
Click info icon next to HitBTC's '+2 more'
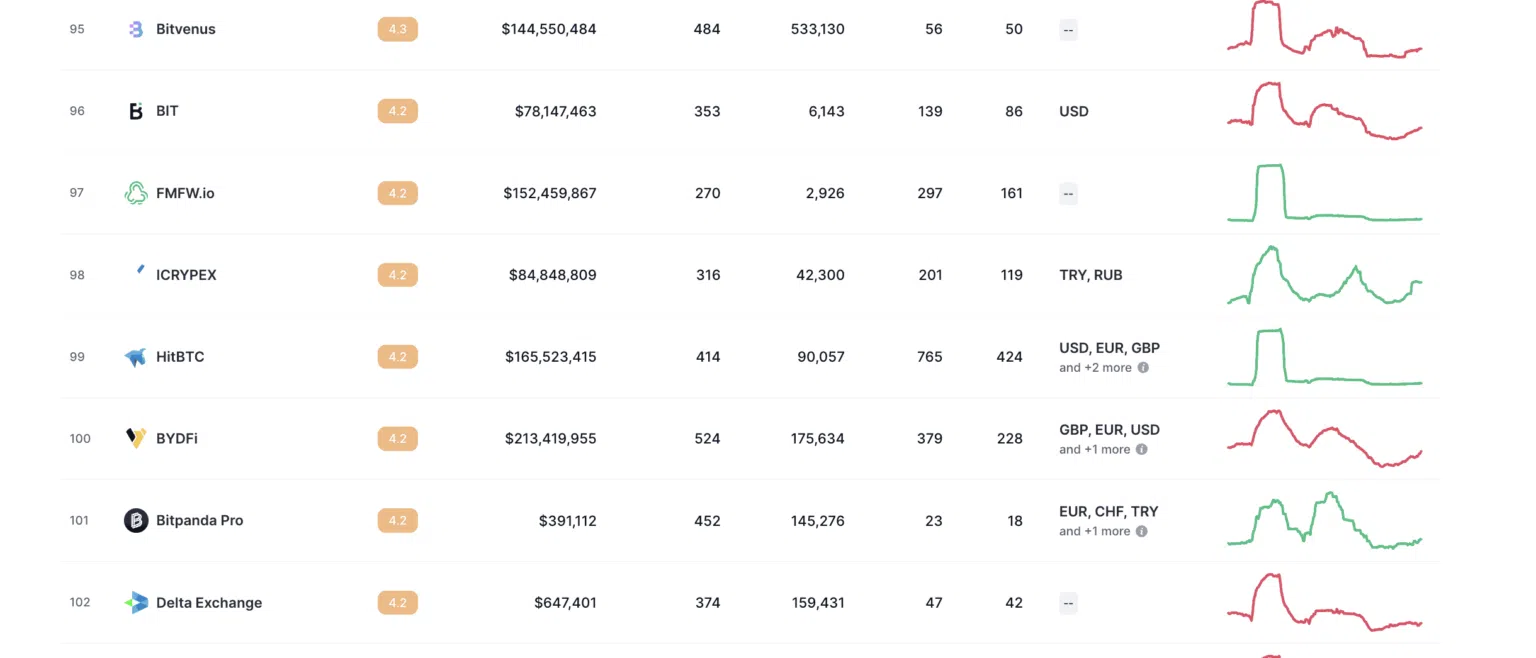pos(1143,367)
